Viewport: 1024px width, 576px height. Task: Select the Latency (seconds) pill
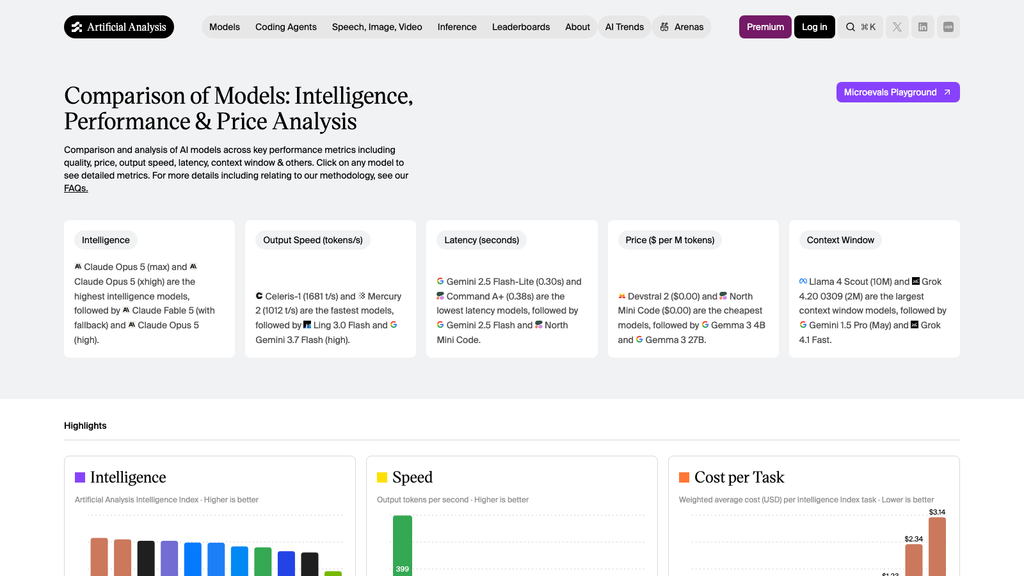click(482, 240)
